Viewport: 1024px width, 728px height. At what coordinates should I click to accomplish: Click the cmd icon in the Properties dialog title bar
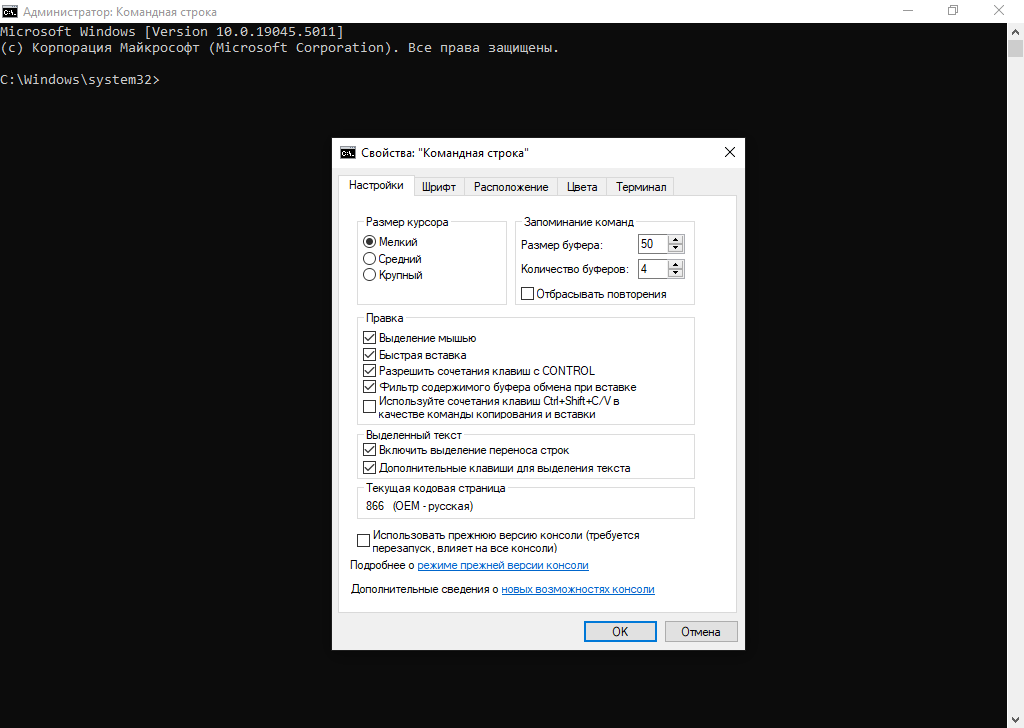[348, 153]
